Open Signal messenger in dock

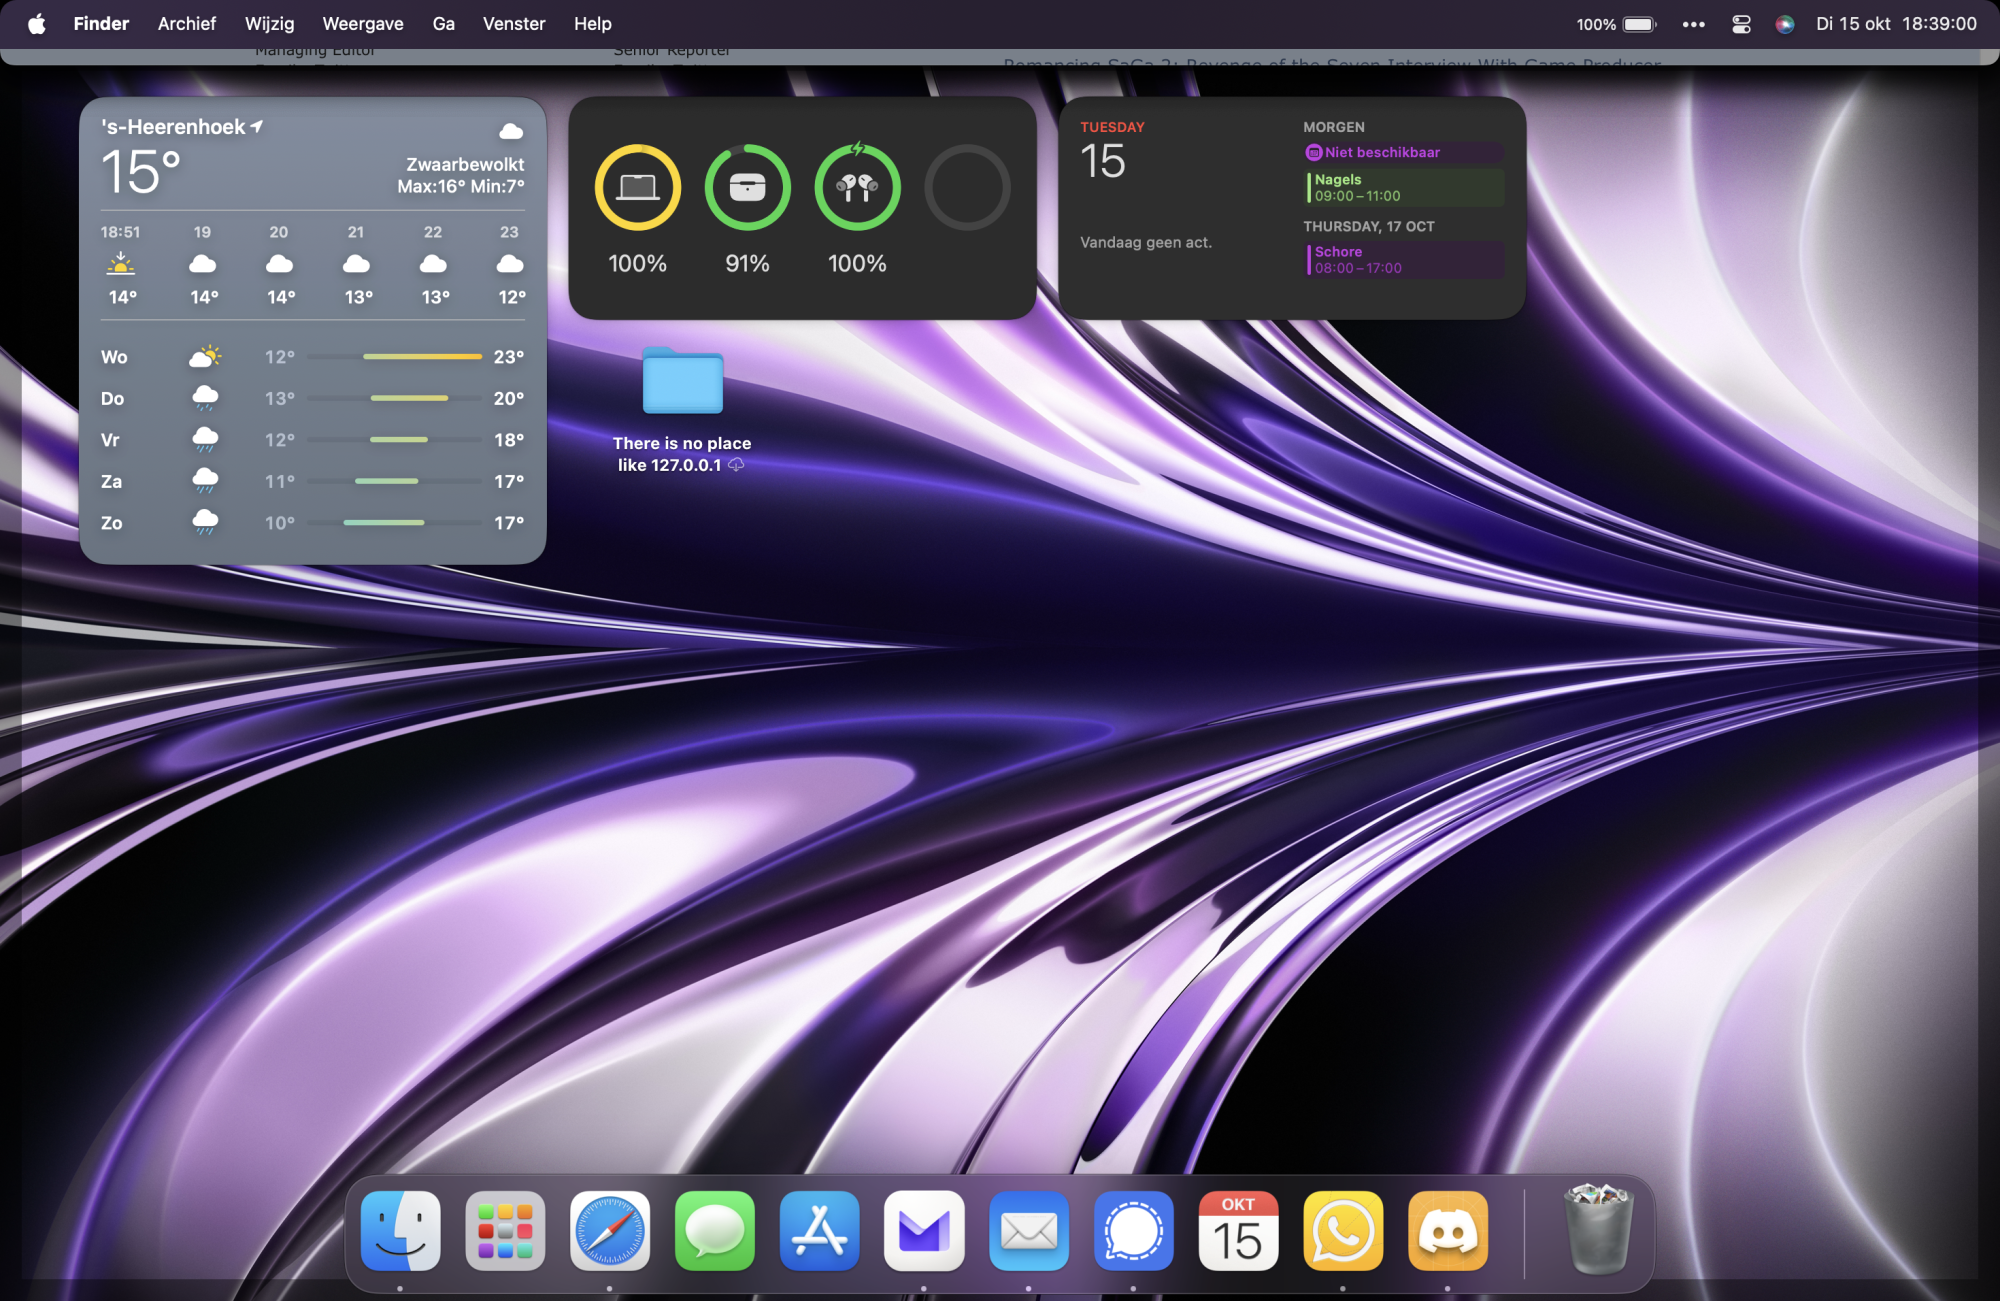(1133, 1231)
